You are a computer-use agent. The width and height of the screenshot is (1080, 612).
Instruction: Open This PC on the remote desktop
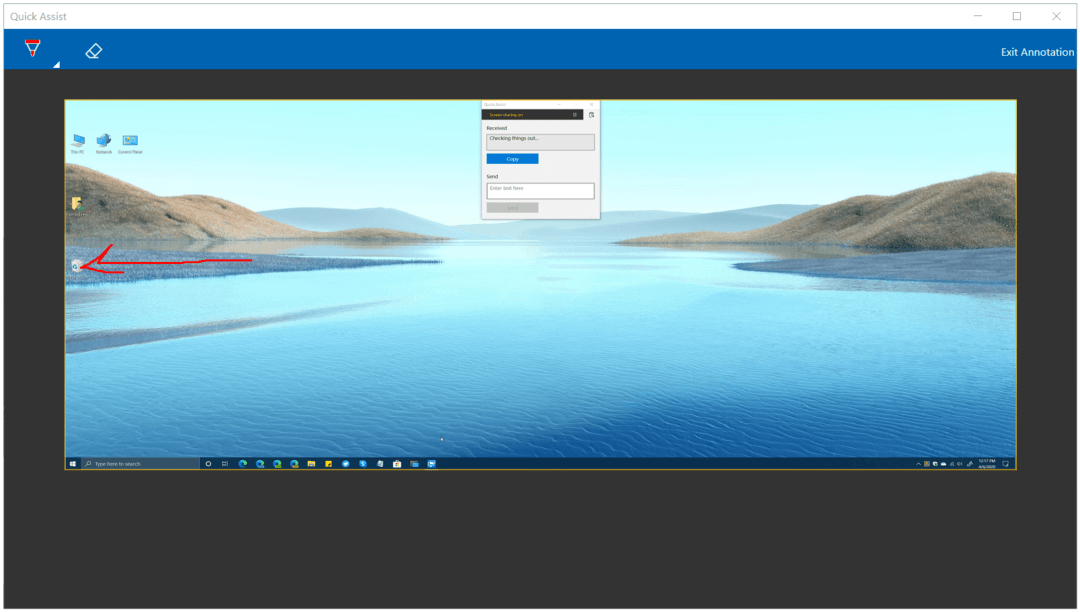78,140
